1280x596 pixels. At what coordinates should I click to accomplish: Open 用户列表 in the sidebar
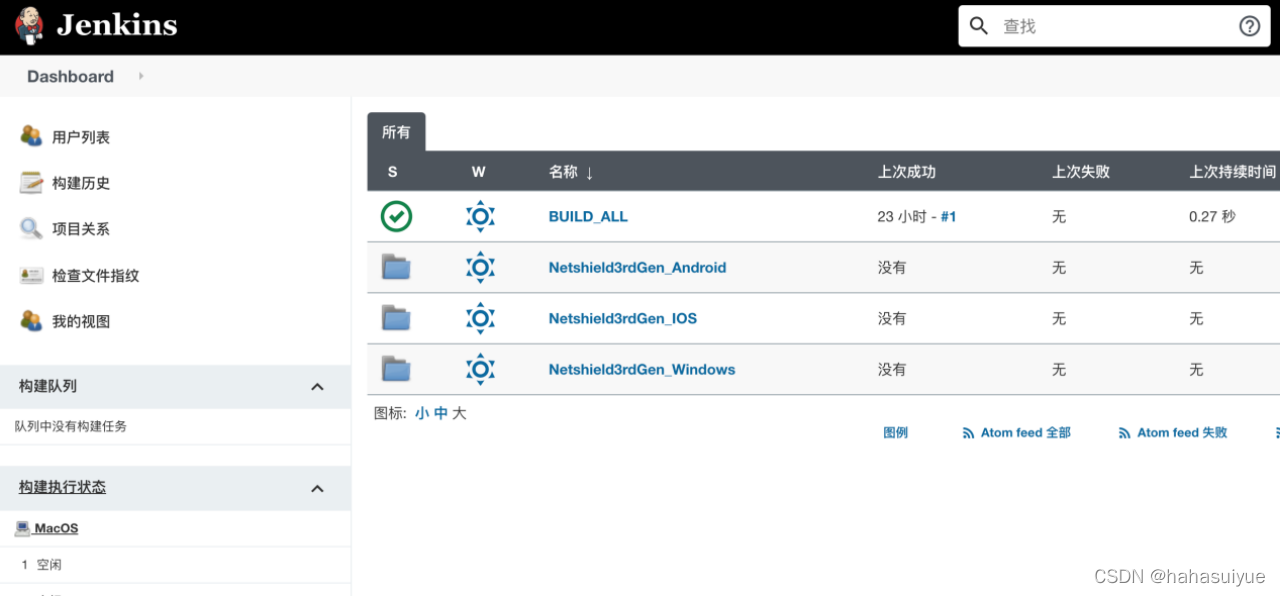point(81,137)
